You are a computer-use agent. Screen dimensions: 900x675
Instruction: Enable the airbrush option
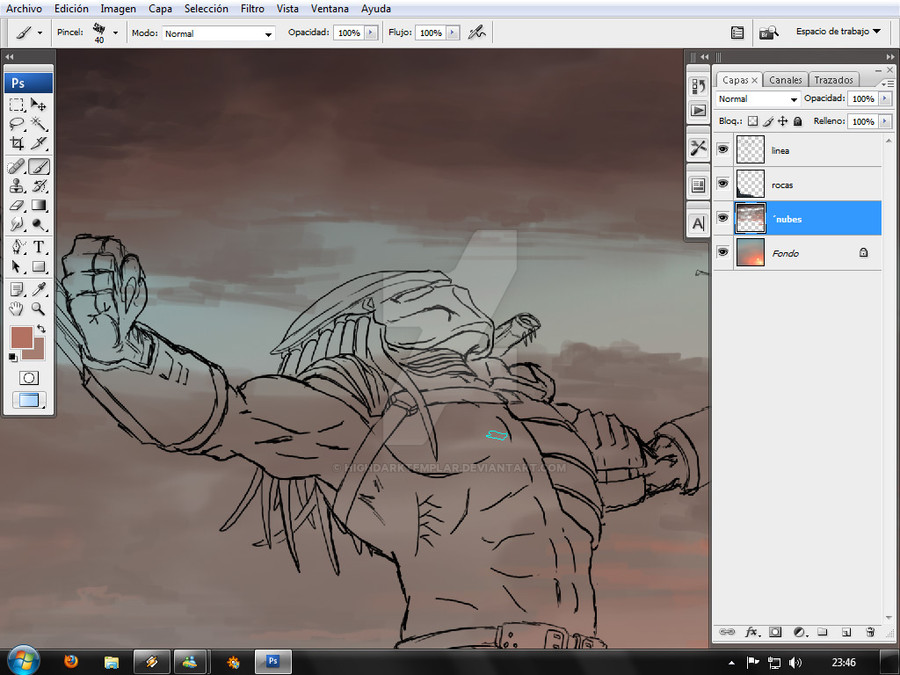476,33
